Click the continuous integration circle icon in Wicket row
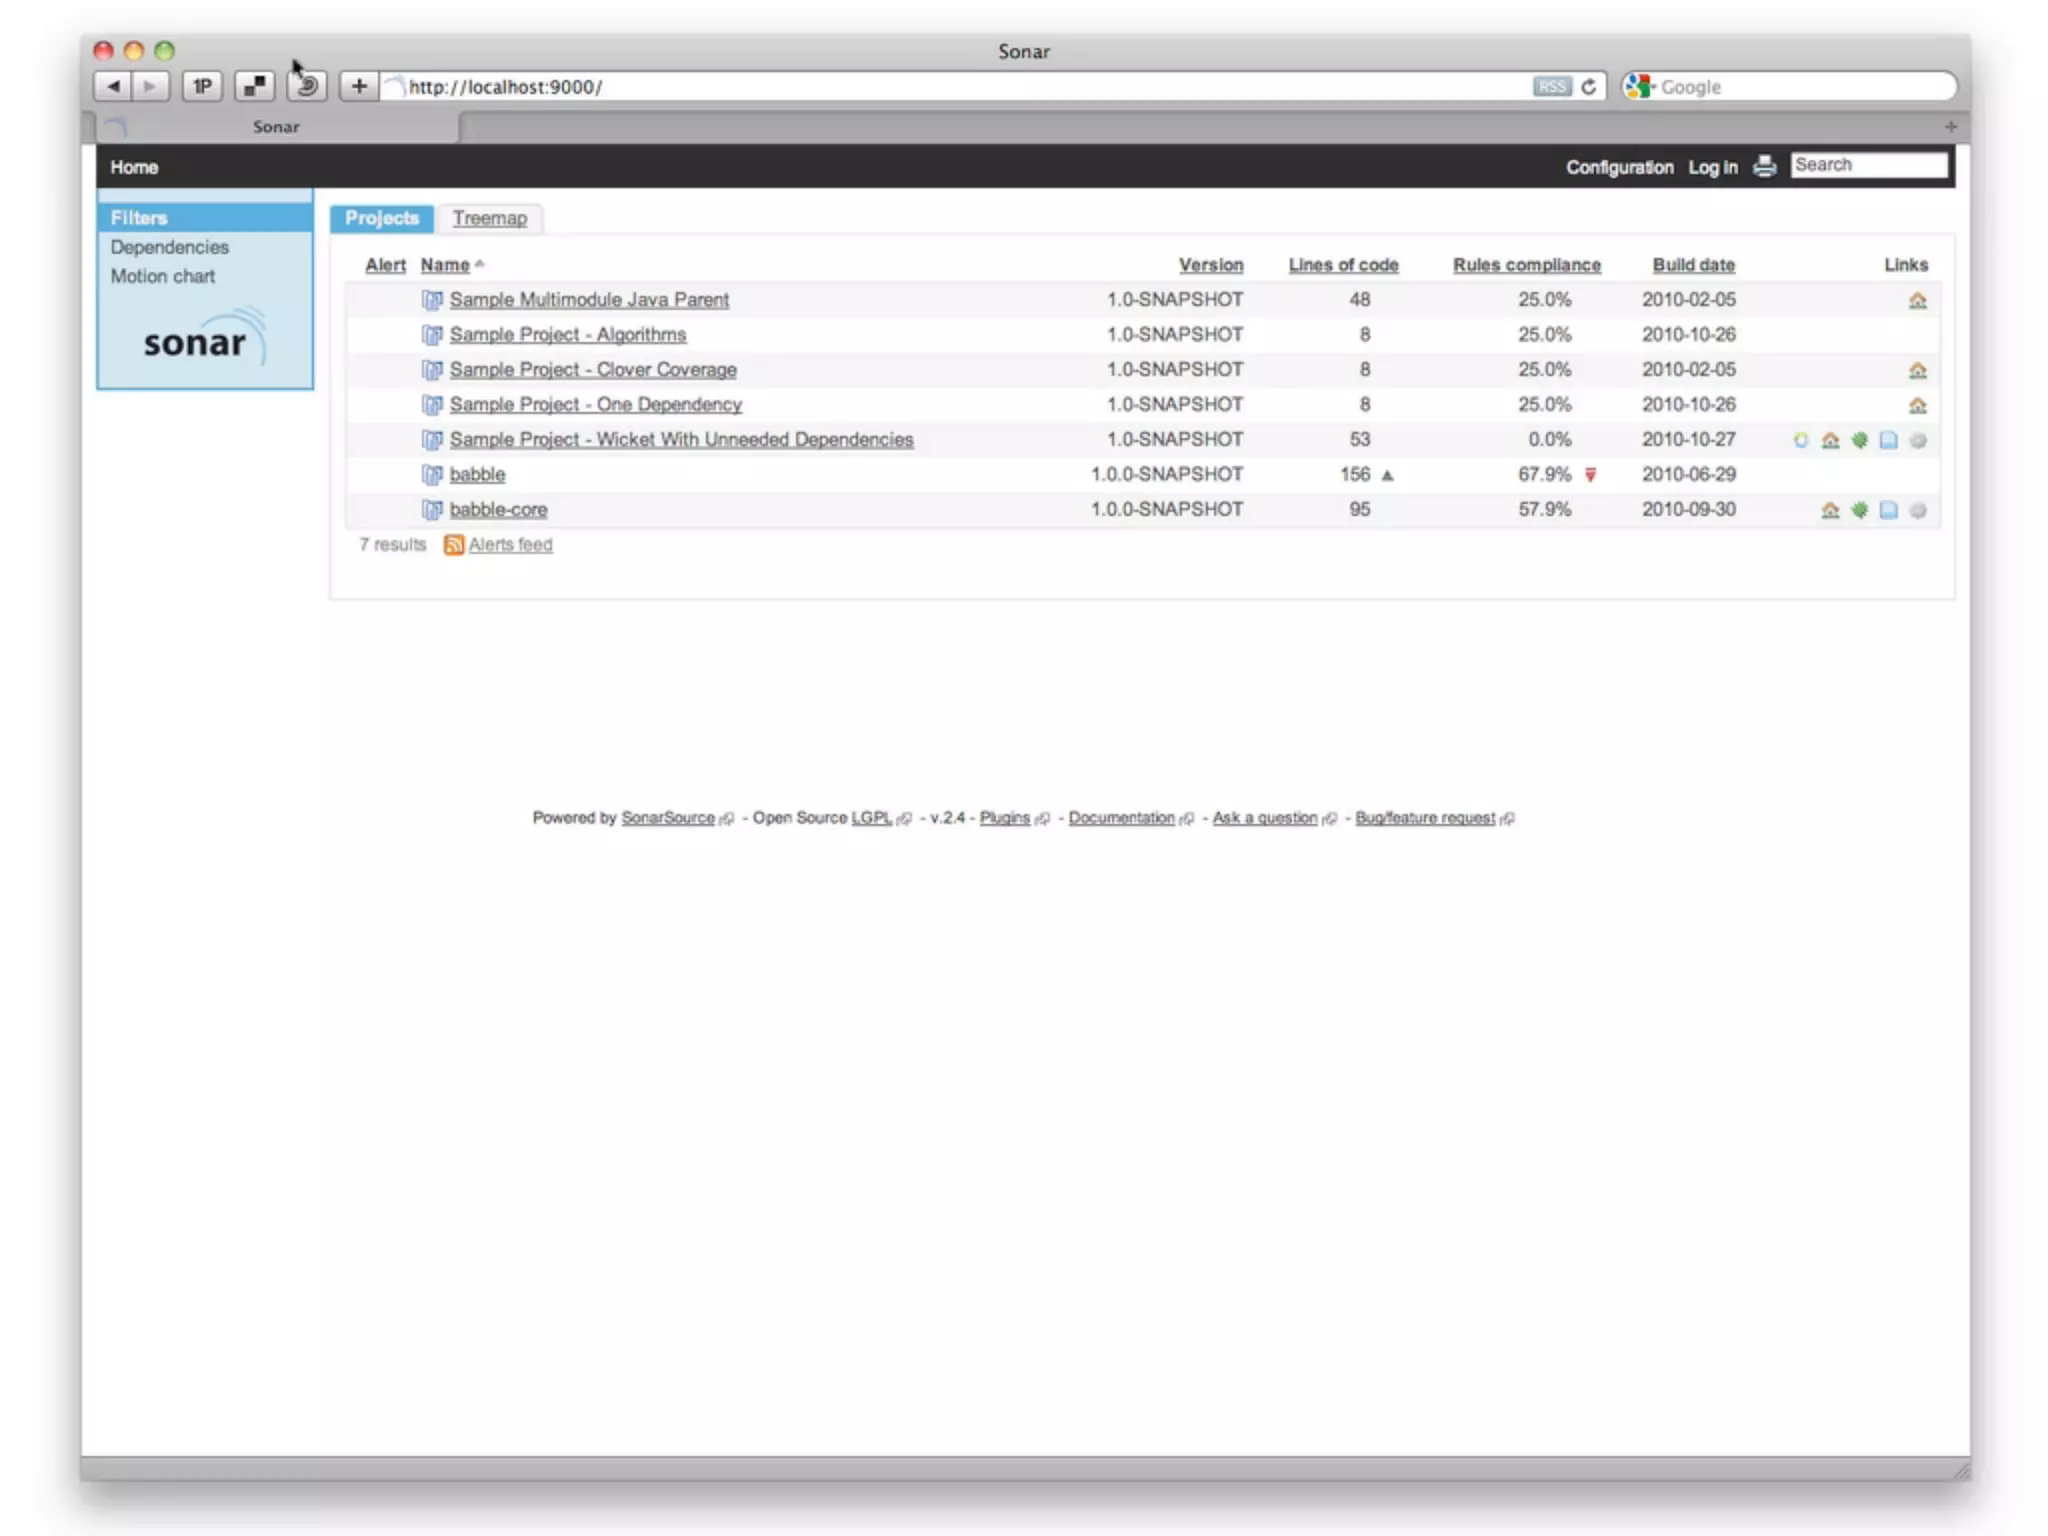Screen dimensions: 2048x1536 click(x=1801, y=440)
